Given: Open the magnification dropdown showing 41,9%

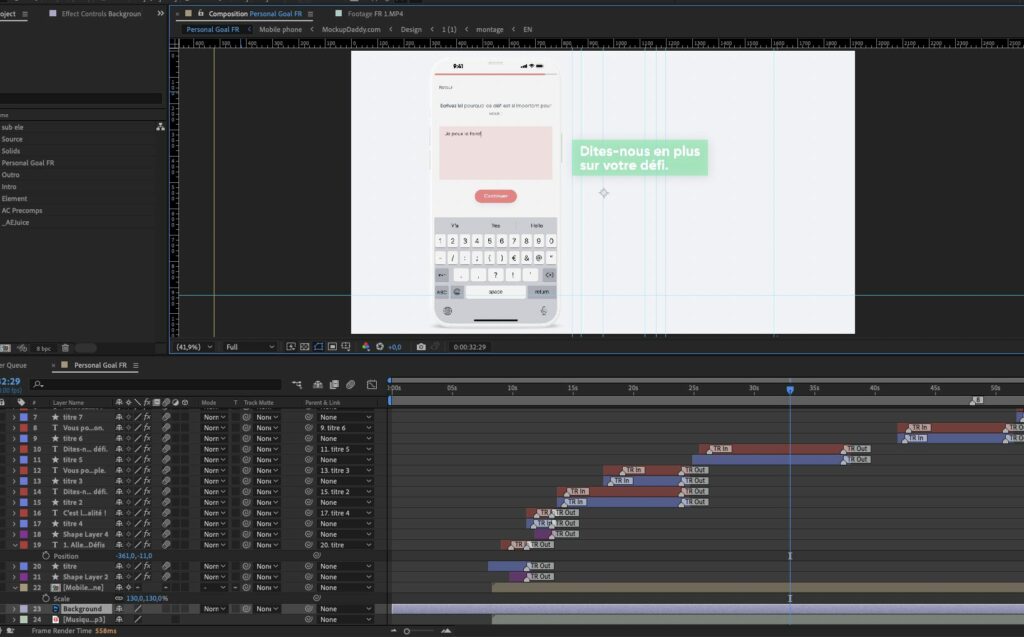Looking at the screenshot, I should [196, 347].
